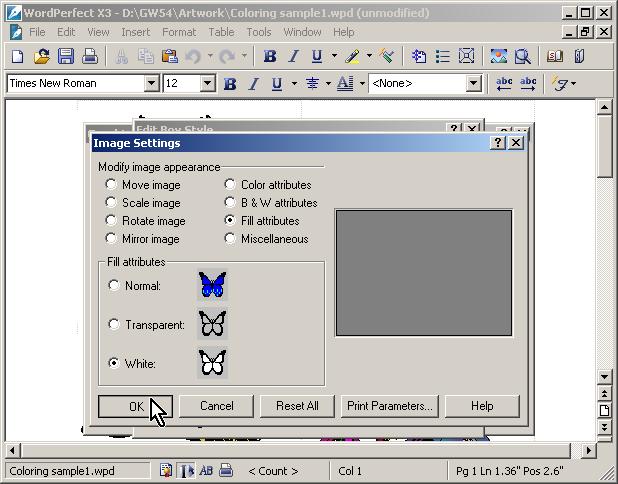Open the font color dropdown arrow
Screen dimensions: 618x484
362,84
